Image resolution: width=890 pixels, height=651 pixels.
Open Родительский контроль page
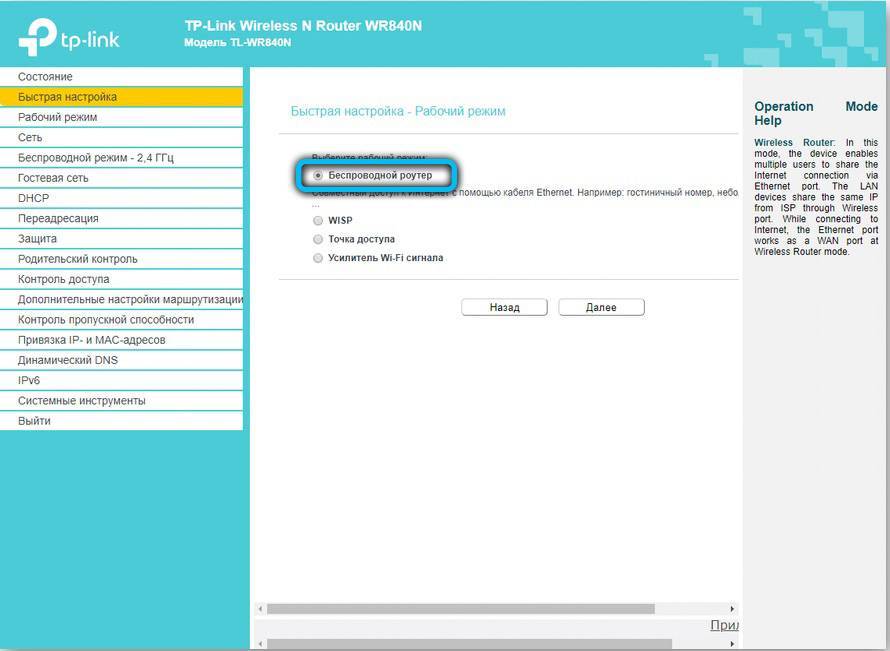point(78,259)
